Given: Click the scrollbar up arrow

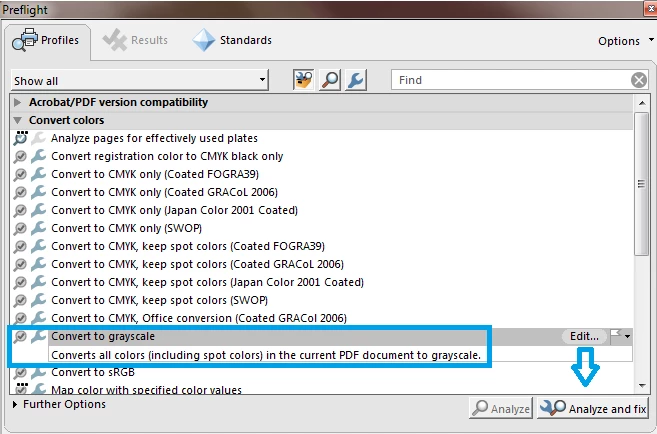Looking at the screenshot, I should (x=642, y=103).
